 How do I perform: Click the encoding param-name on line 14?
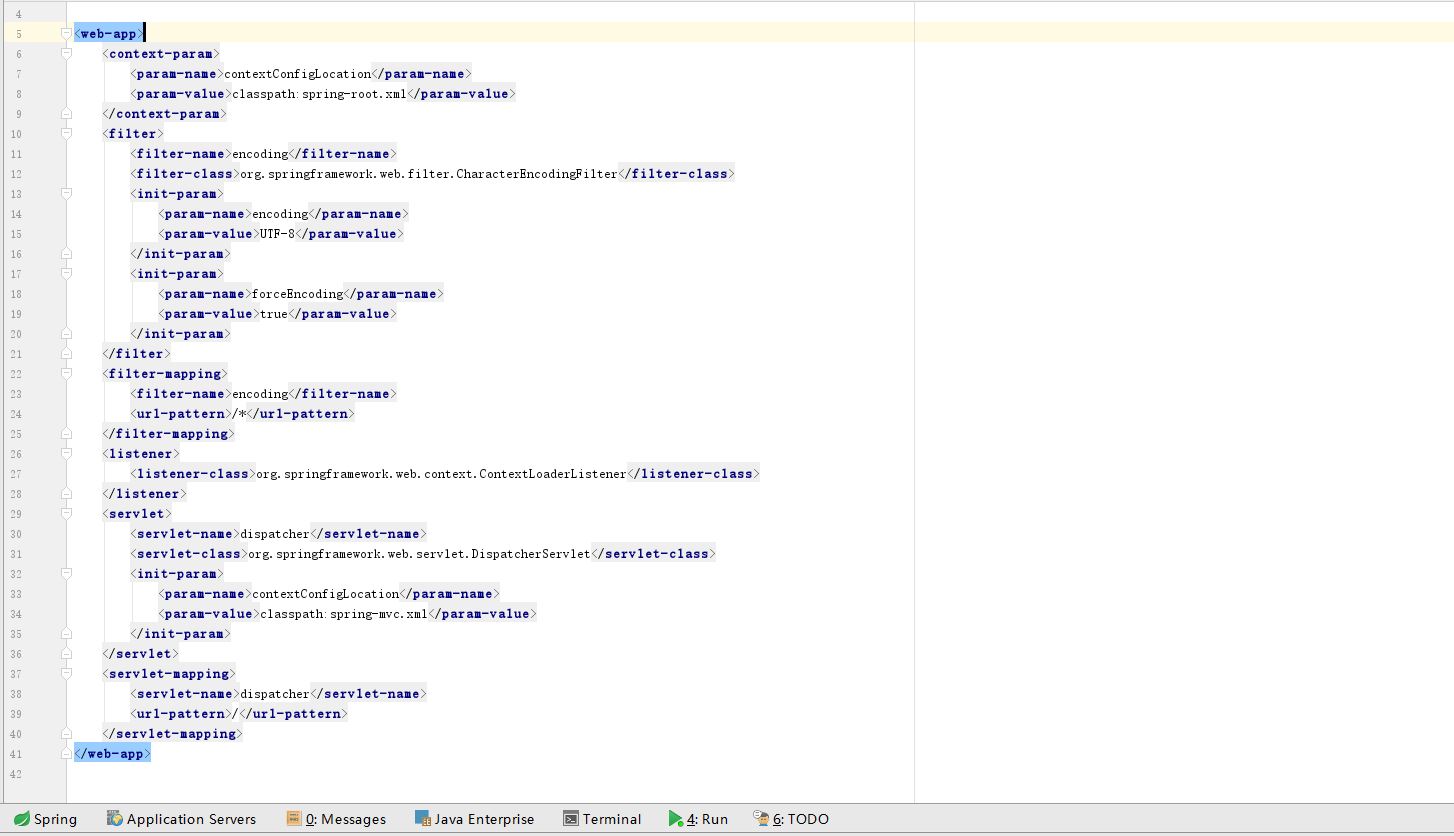(x=281, y=214)
